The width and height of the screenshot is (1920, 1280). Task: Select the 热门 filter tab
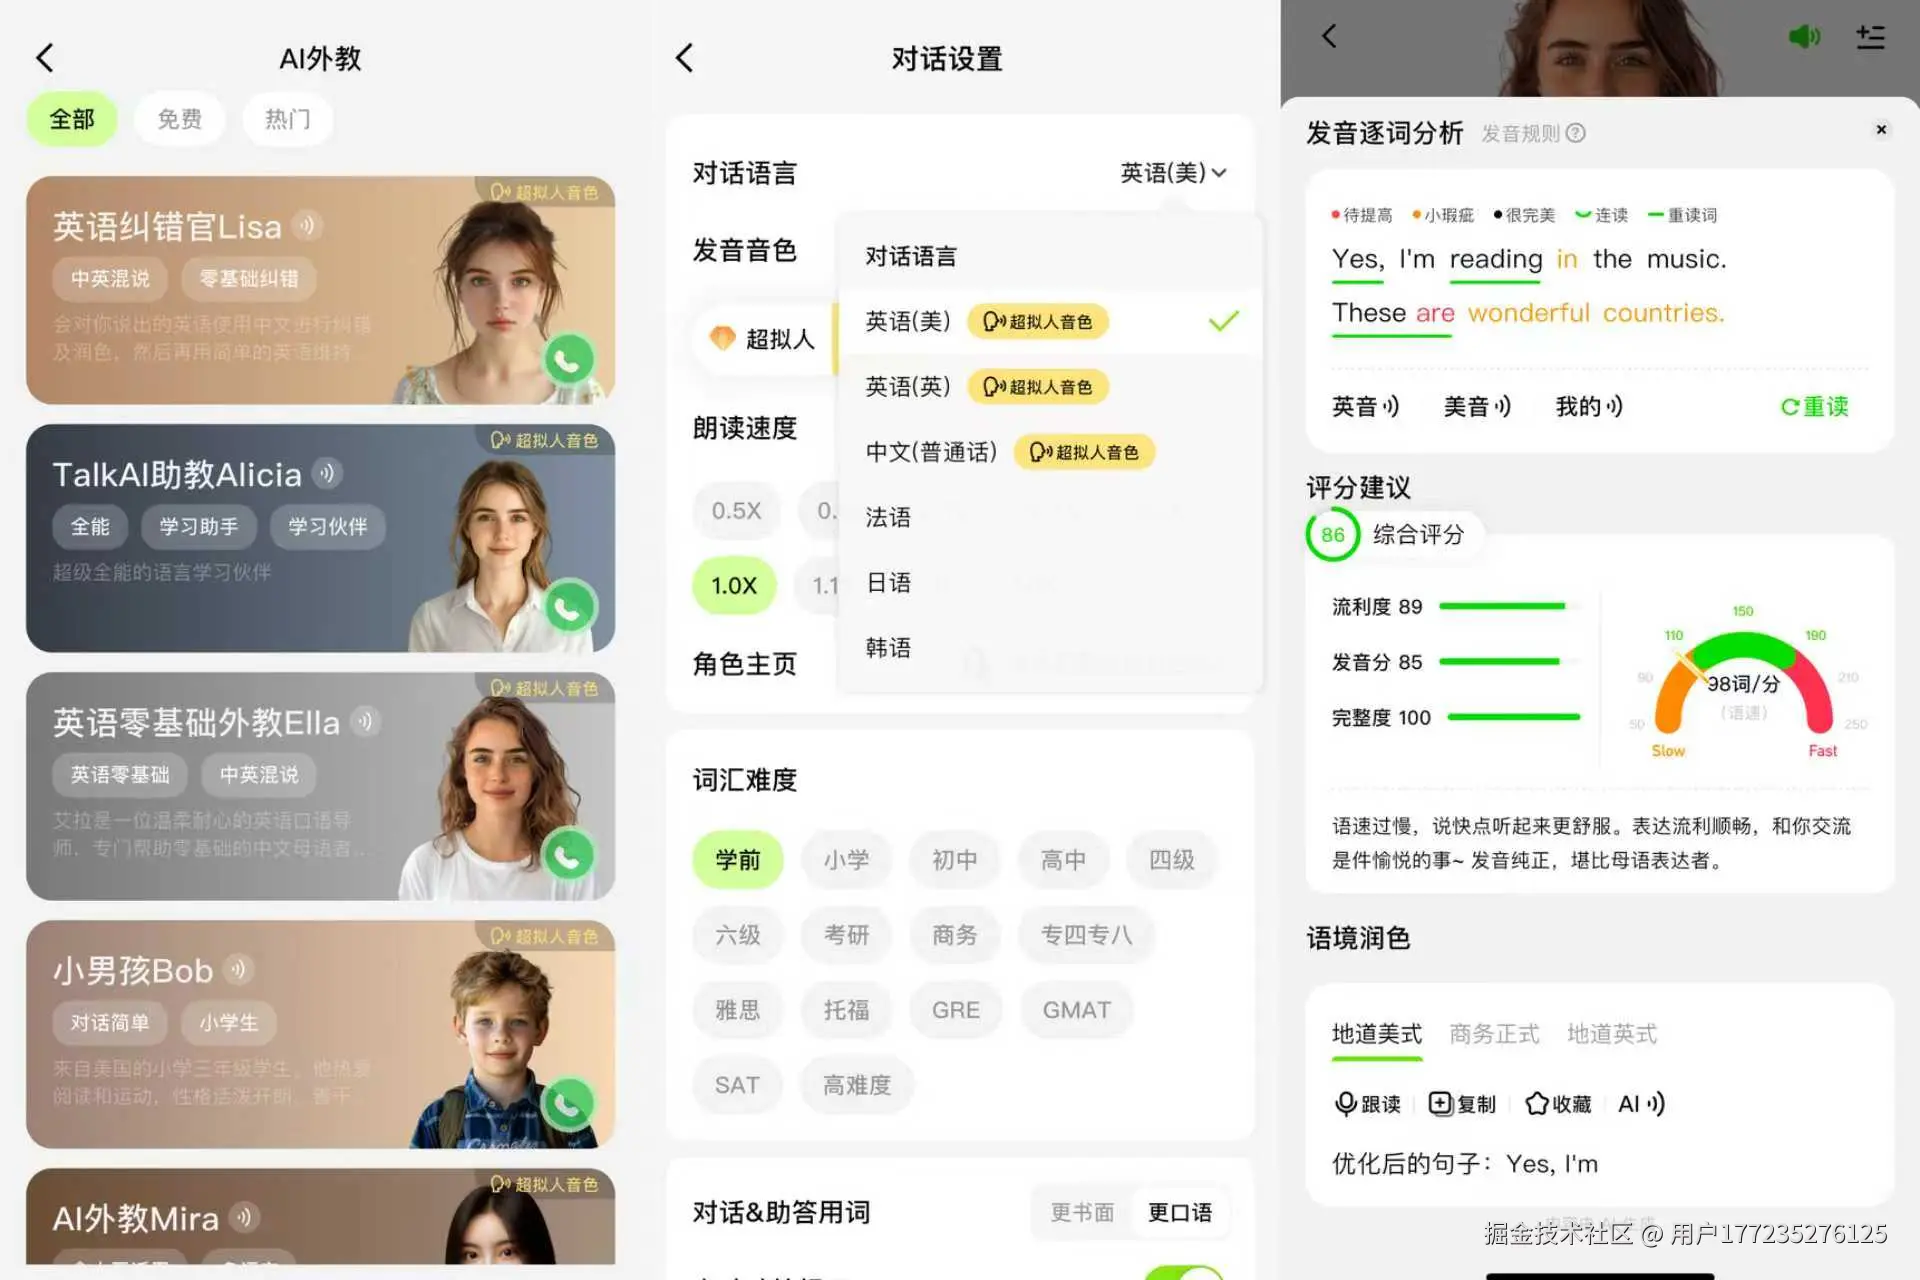point(287,119)
